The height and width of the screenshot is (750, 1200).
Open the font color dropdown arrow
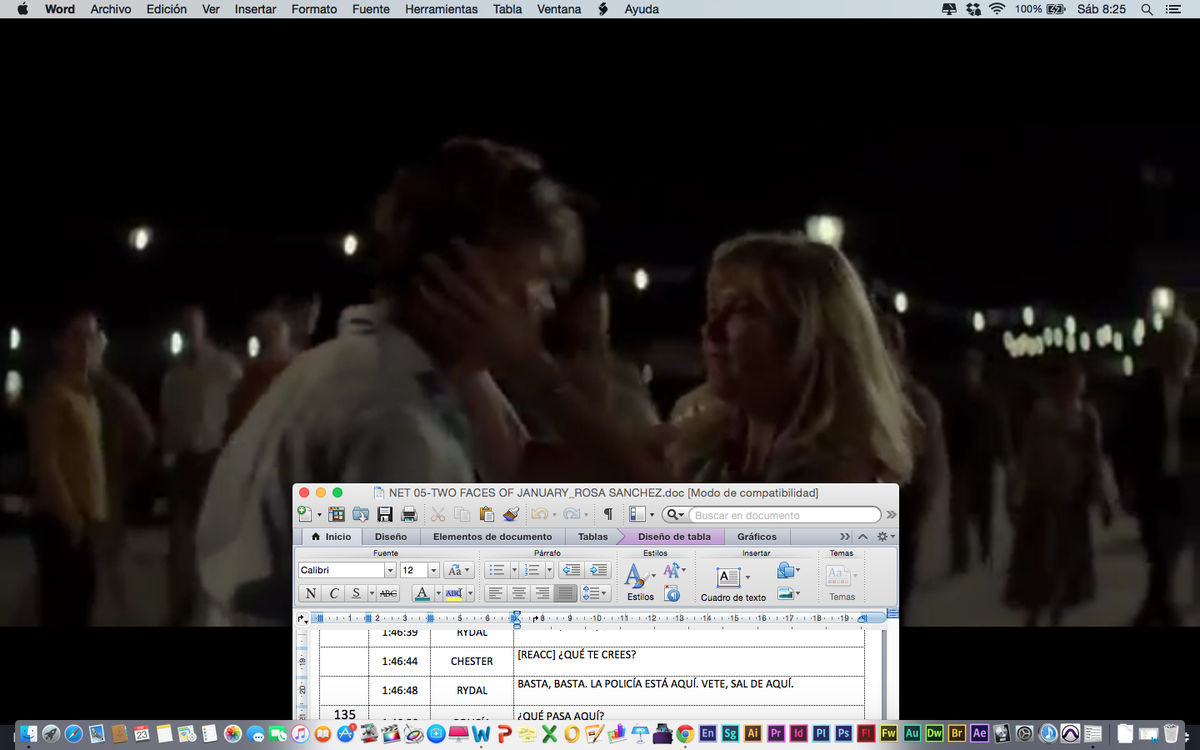pos(437,593)
